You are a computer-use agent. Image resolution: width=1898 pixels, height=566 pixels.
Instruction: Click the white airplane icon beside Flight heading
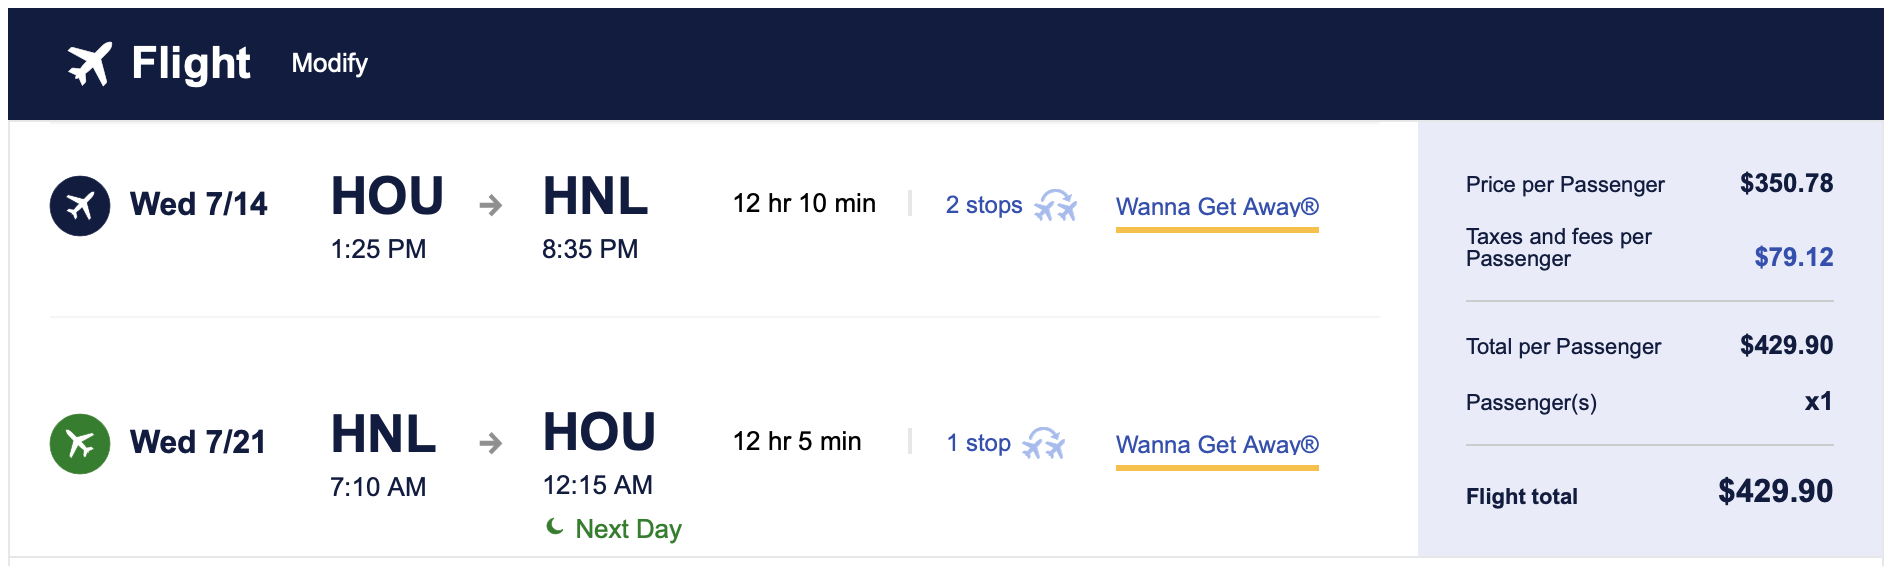tap(90, 64)
